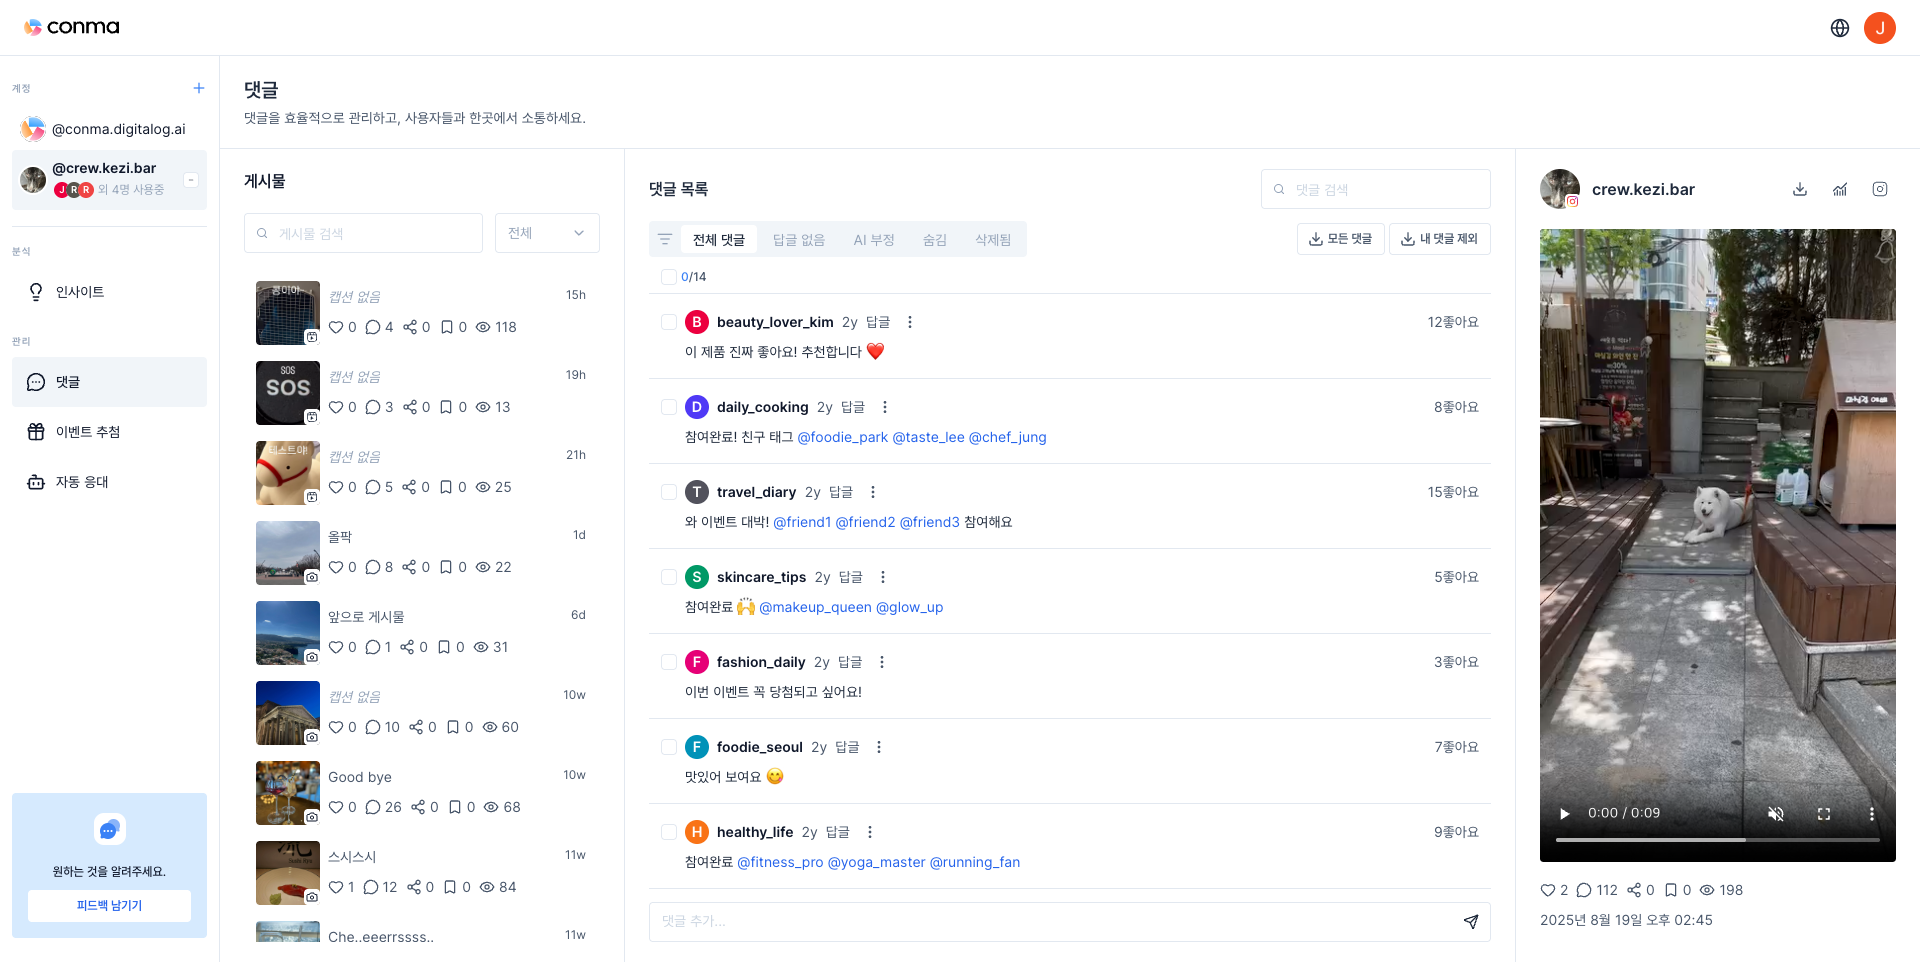Switch to the 답글 없음 tab
This screenshot has width=1920, height=962.
(x=798, y=239)
